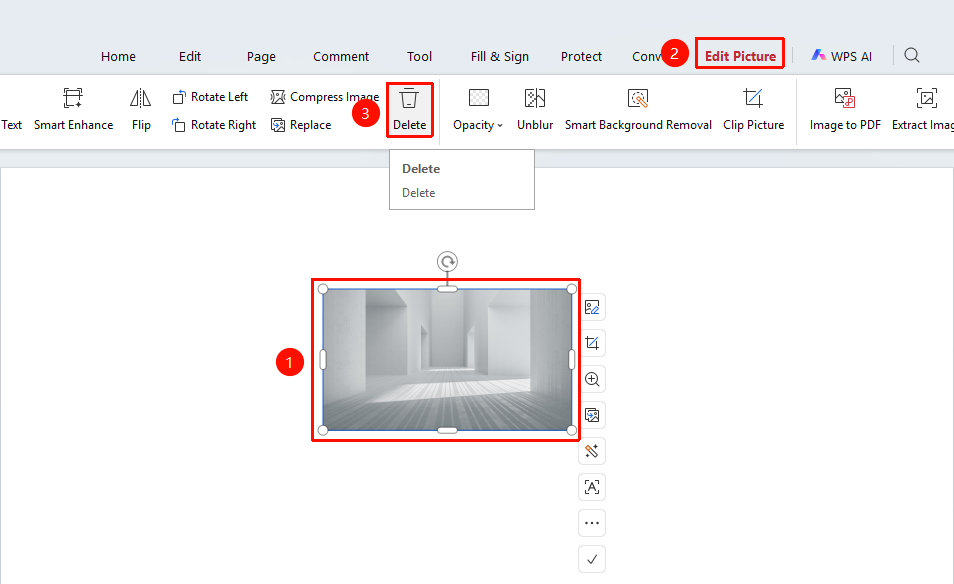Select the Edit Picture tab
The width and height of the screenshot is (954, 584).
point(740,56)
